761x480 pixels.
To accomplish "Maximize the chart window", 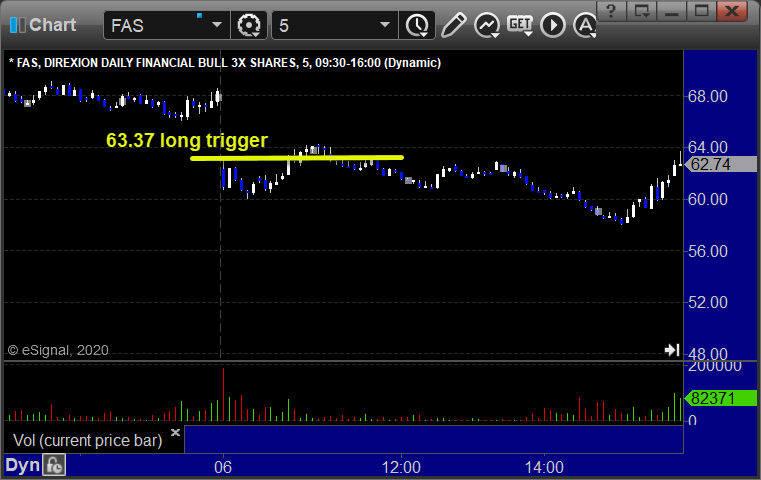I will [x=701, y=11].
